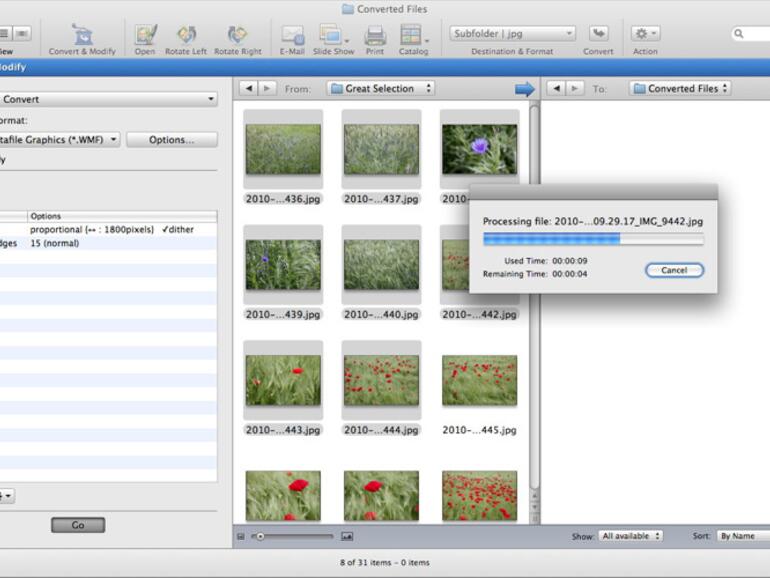Image resolution: width=770 pixels, height=578 pixels.
Task: Cancel the file processing dialog
Action: click(x=674, y=270)
